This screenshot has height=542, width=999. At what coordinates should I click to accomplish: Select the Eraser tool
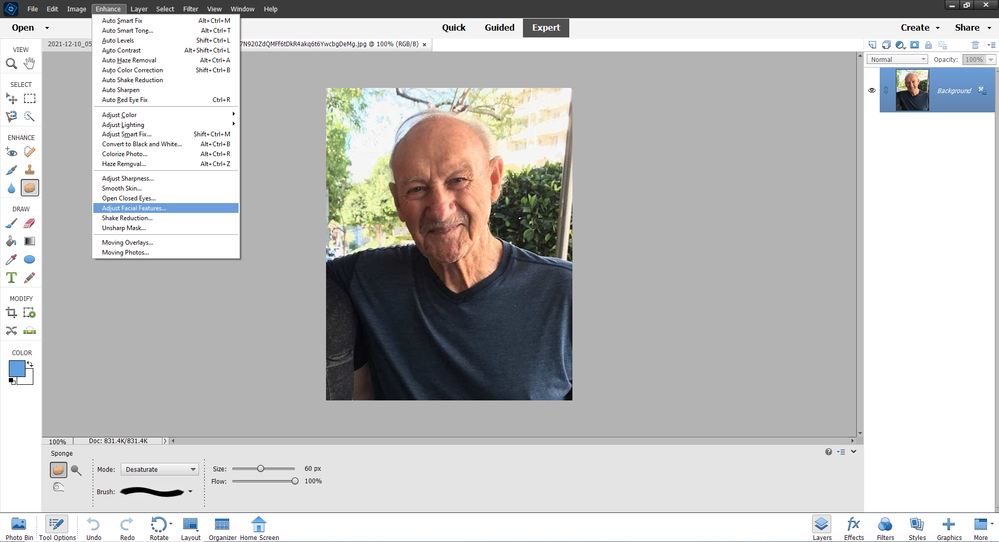click(x=29, y=224)
